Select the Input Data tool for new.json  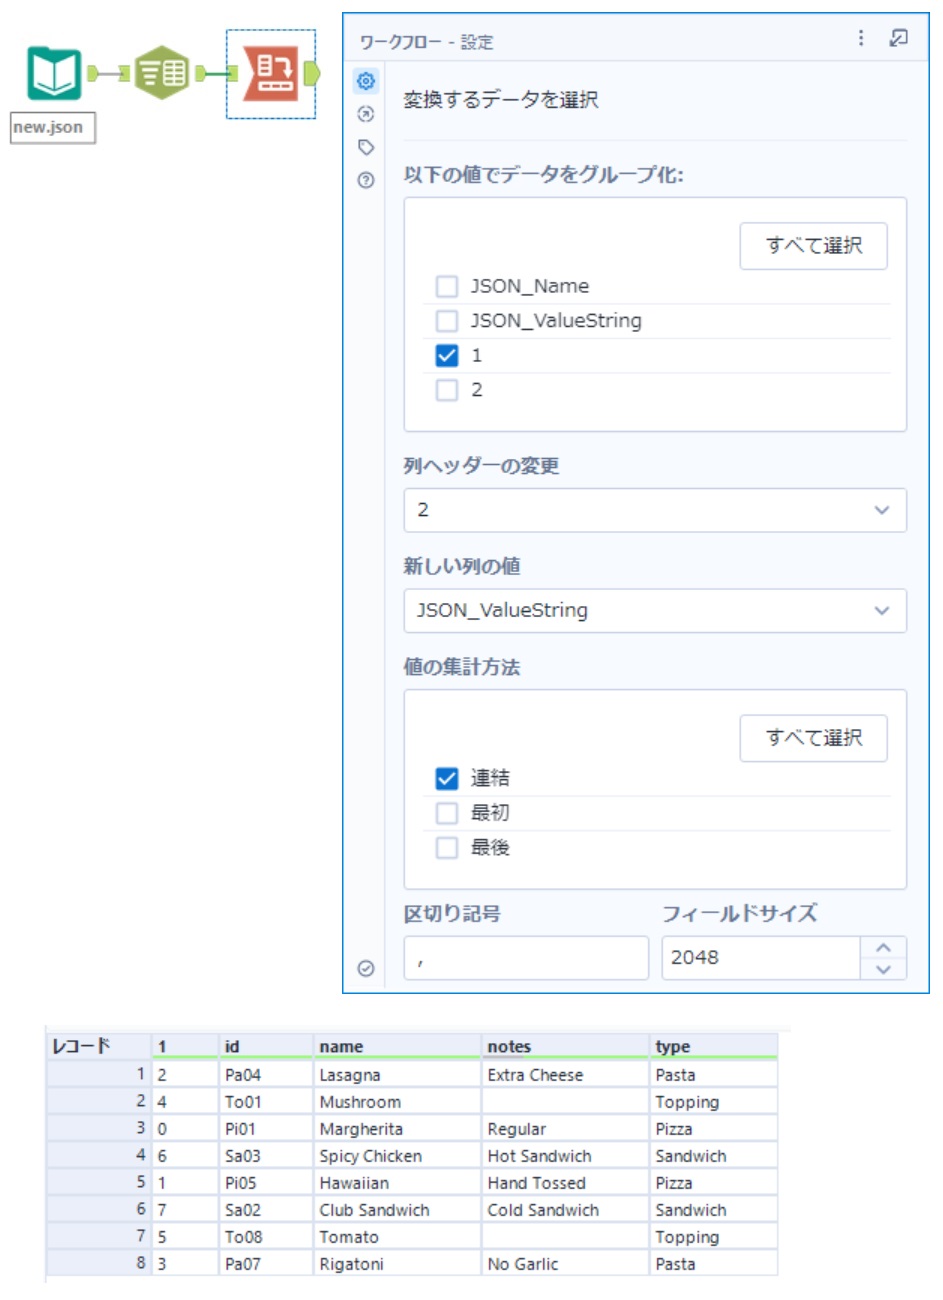54,73
